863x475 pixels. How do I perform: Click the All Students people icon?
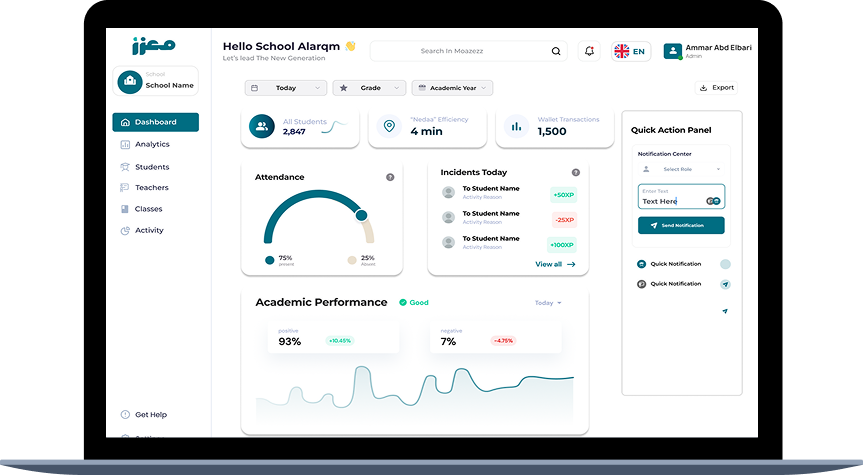[261, 127]
